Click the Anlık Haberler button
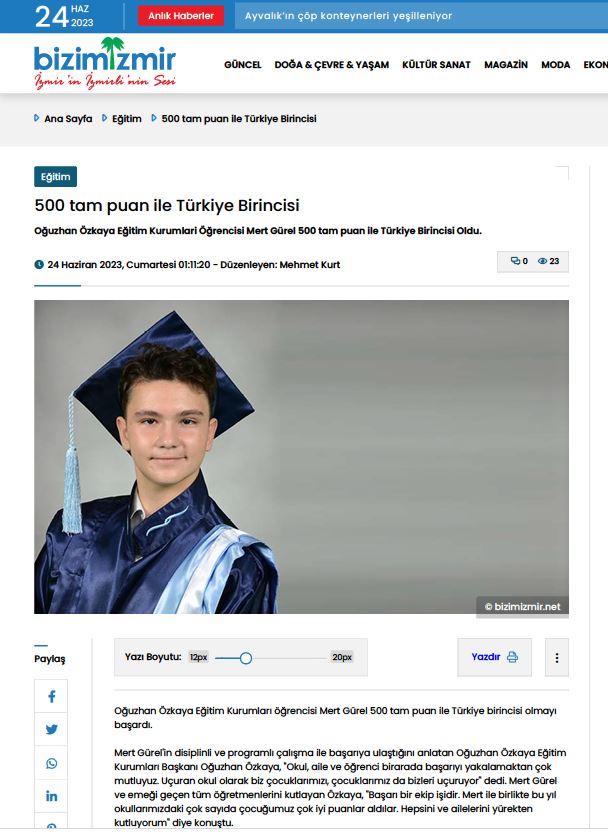The height and width of the screenshot is (832, 608). coord(181,16)
